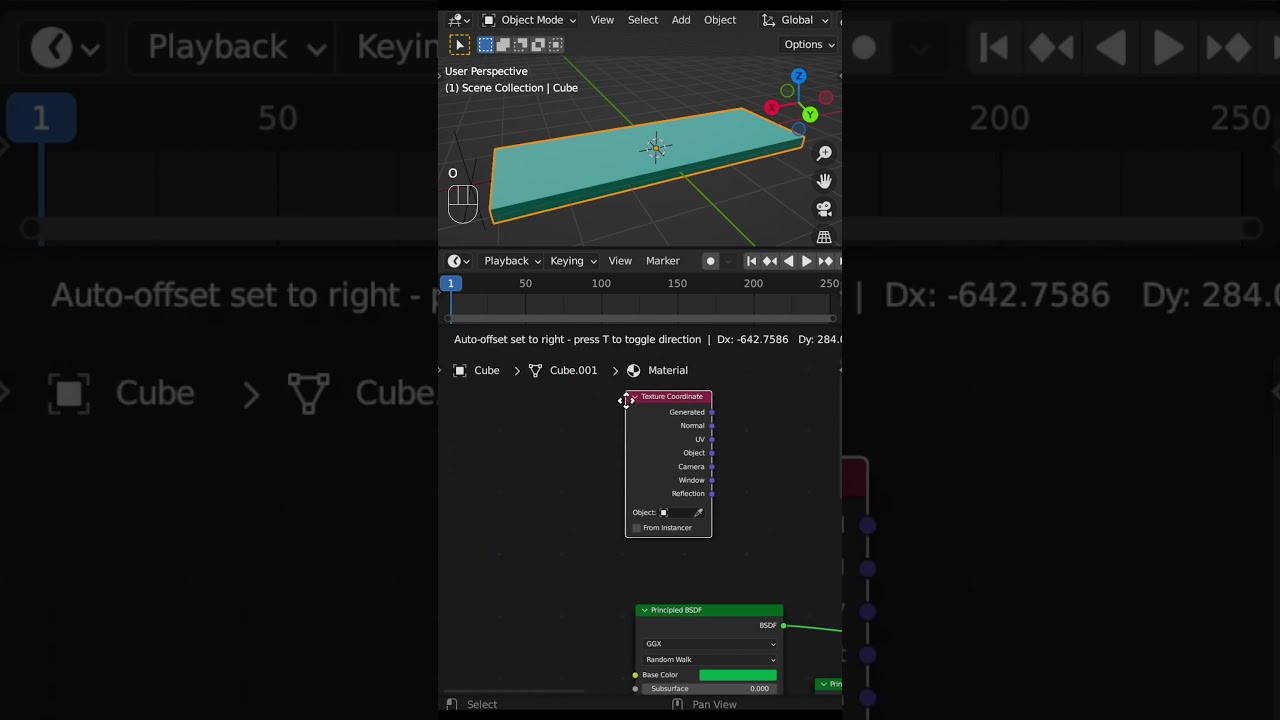Click the UV output socket
1280x720 pixels.
(x=711, y=439)
